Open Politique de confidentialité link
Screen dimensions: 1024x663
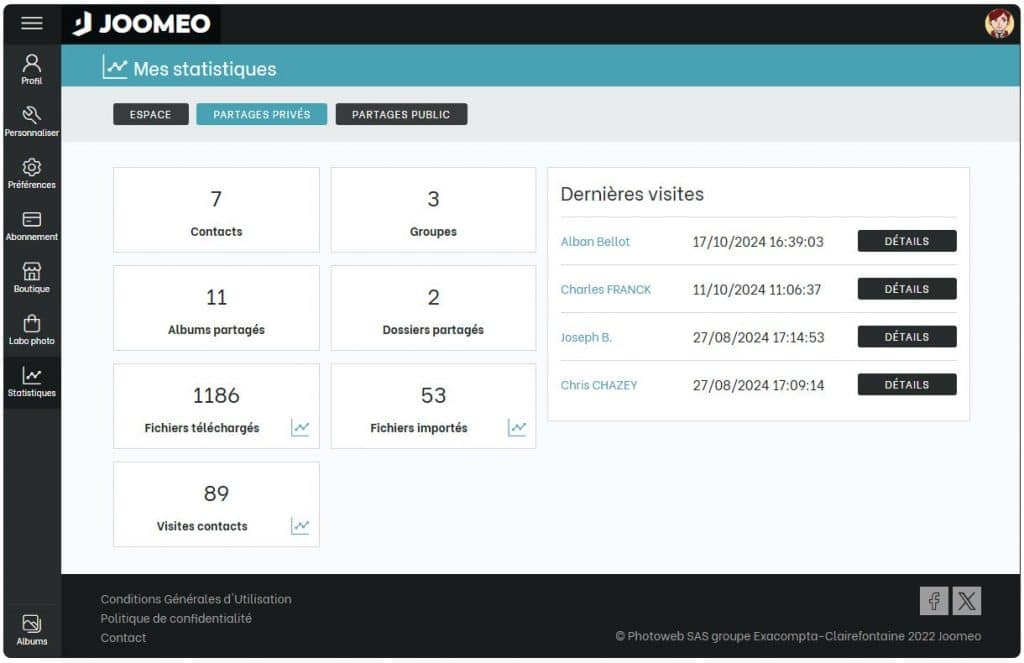pyautogui.click(x=176, y=618)
